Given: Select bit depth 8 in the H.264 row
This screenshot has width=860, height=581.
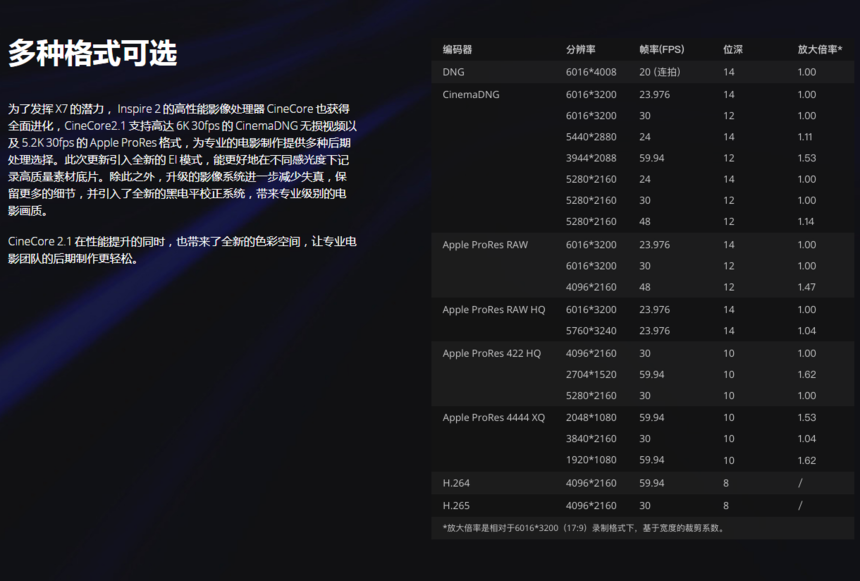Looking at the screenshot, I should pyautogui.click(x=726, y=483).
